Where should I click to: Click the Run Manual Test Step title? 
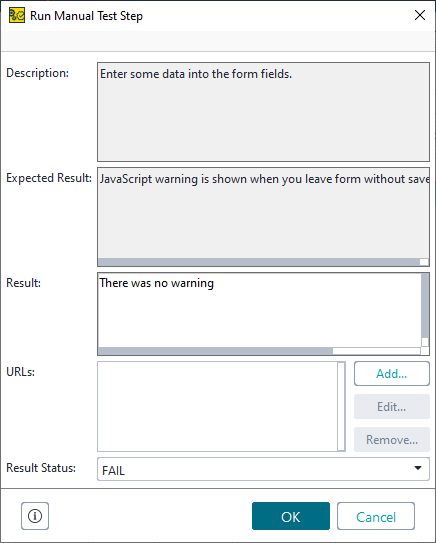[86, 16]
